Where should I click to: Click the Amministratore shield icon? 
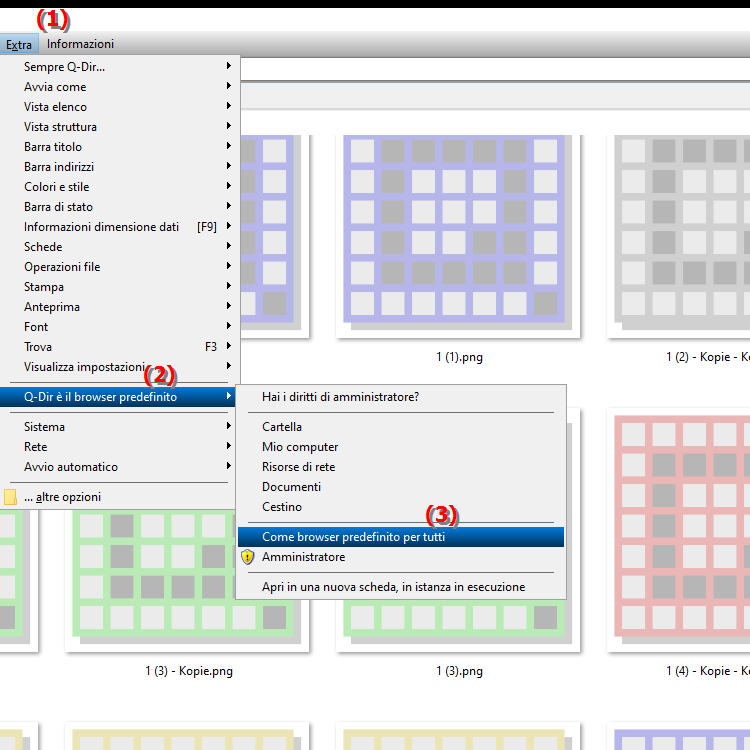click(x=247, y=557)
